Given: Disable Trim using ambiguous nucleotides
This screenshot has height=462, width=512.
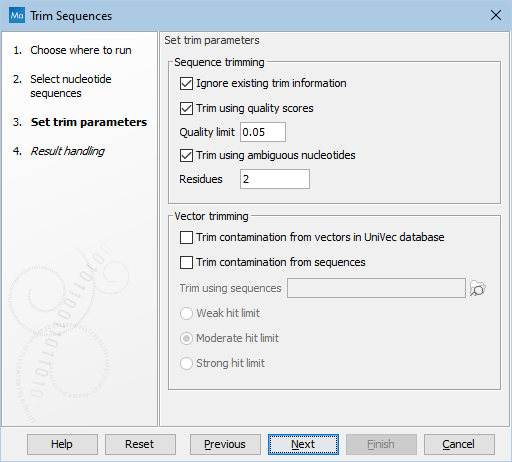Looking at the screenshot, I should (x=186, y=155).
